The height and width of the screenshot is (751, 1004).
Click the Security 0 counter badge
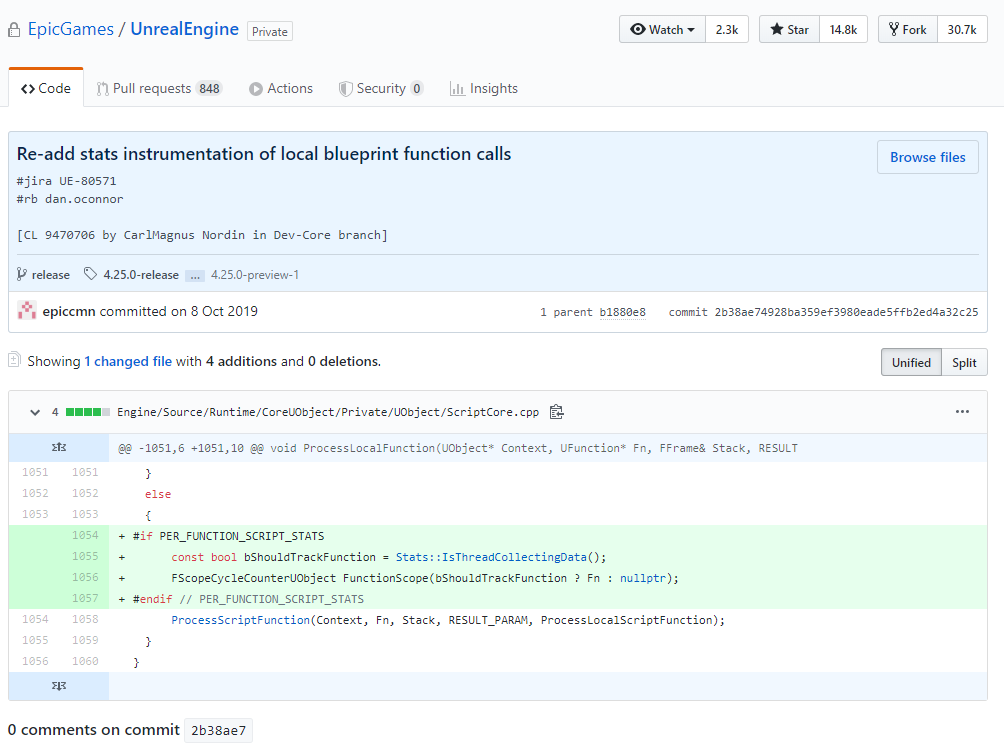tap(416, 88)
